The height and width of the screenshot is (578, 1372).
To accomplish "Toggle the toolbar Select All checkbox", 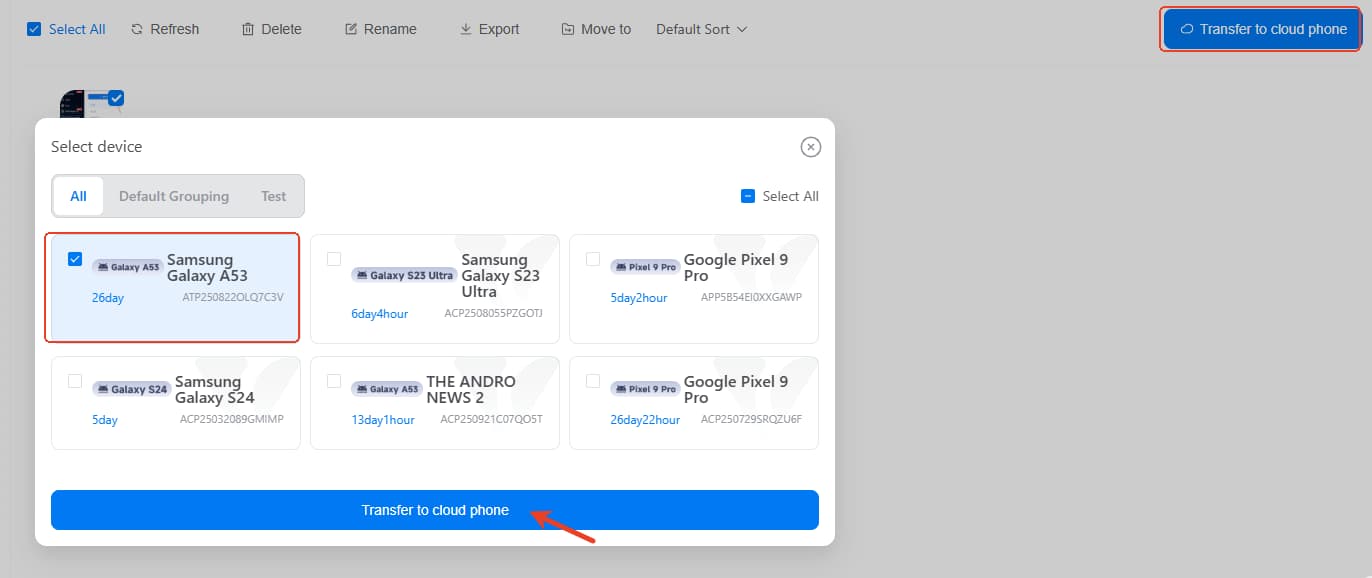I will 34,29.
